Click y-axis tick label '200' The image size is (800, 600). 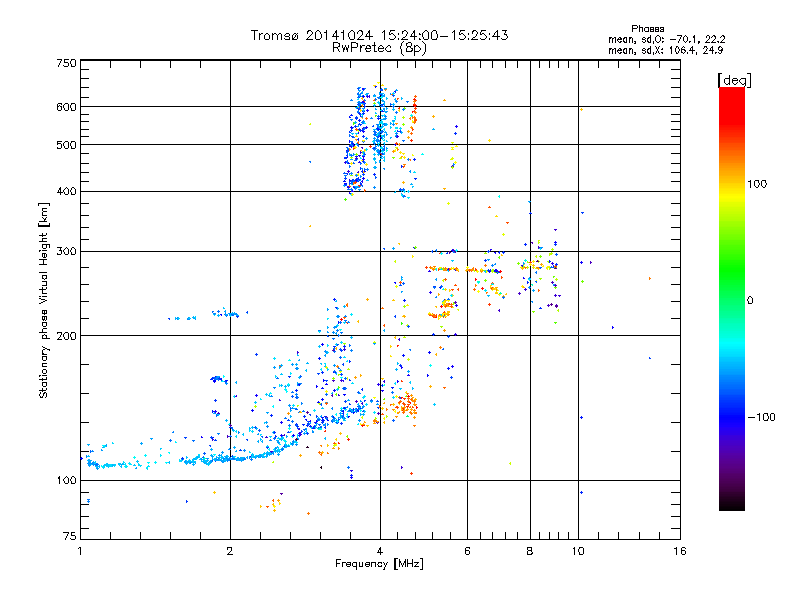66,336
